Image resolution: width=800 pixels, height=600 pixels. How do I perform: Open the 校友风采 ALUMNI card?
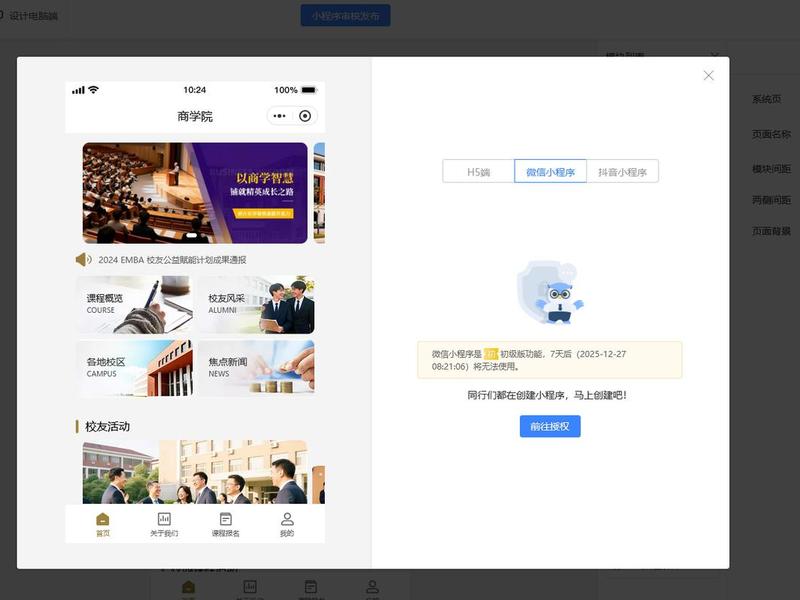[x=256, y=305]
